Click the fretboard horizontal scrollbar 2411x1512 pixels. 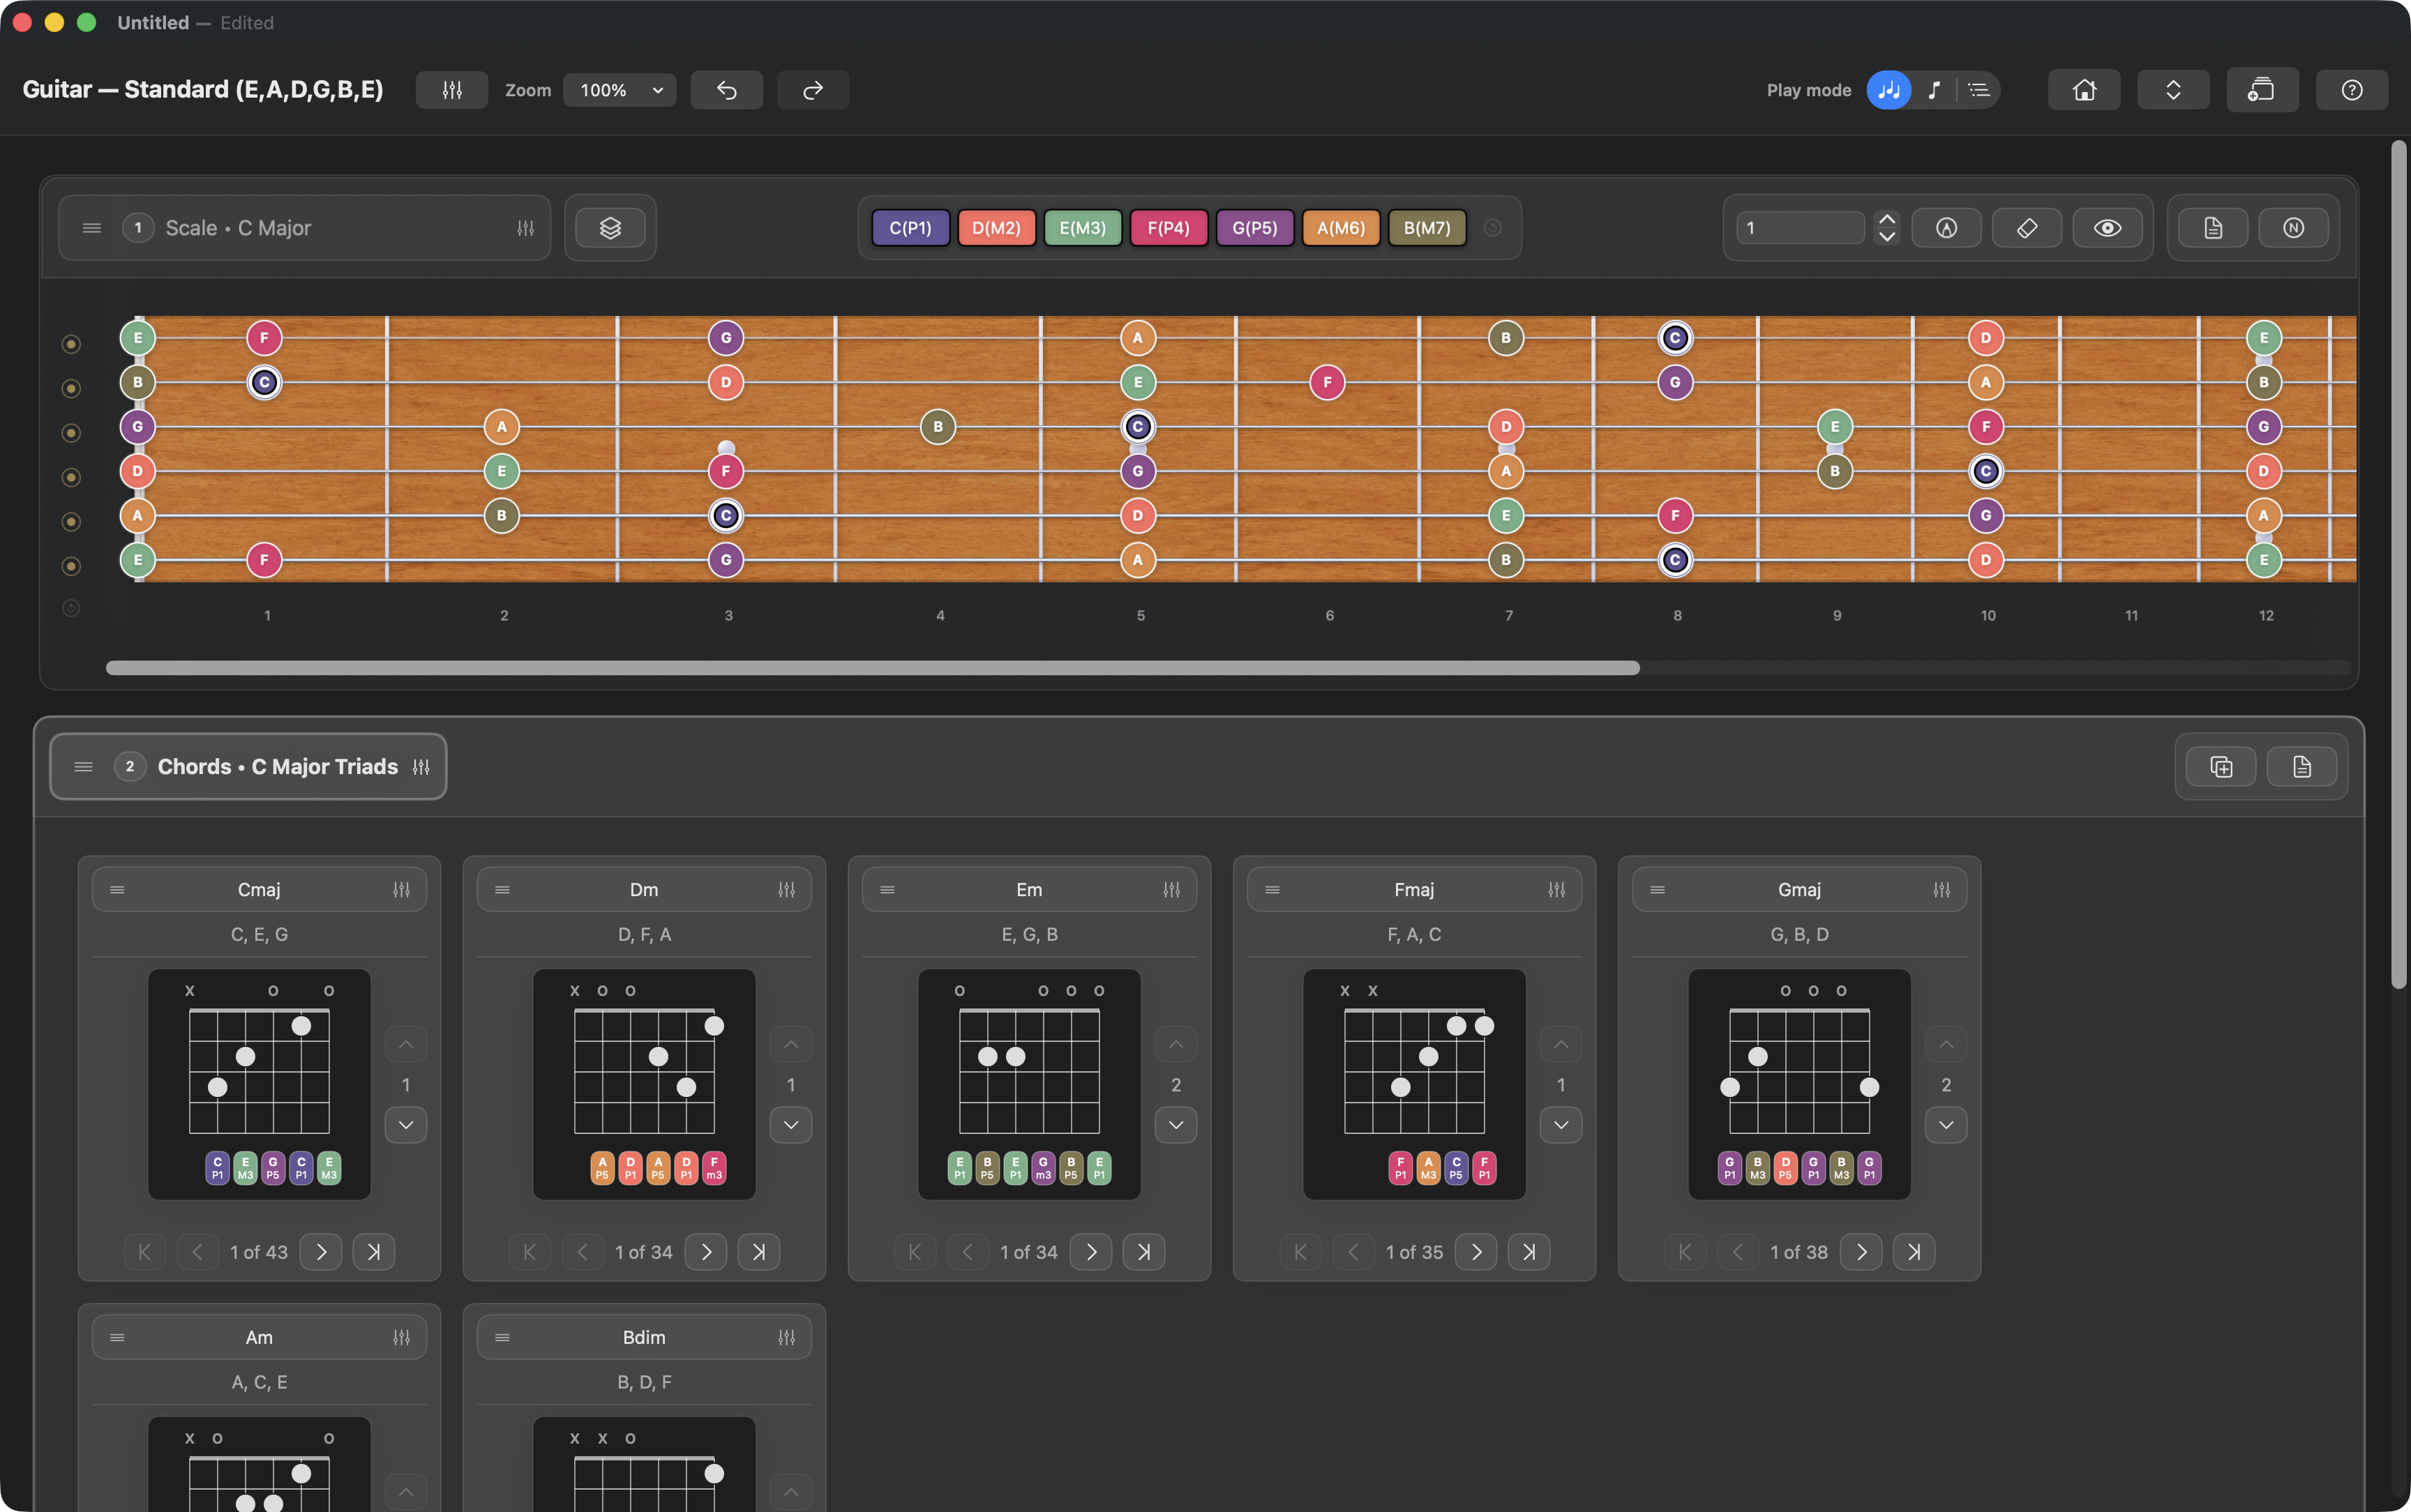point(872,668)
